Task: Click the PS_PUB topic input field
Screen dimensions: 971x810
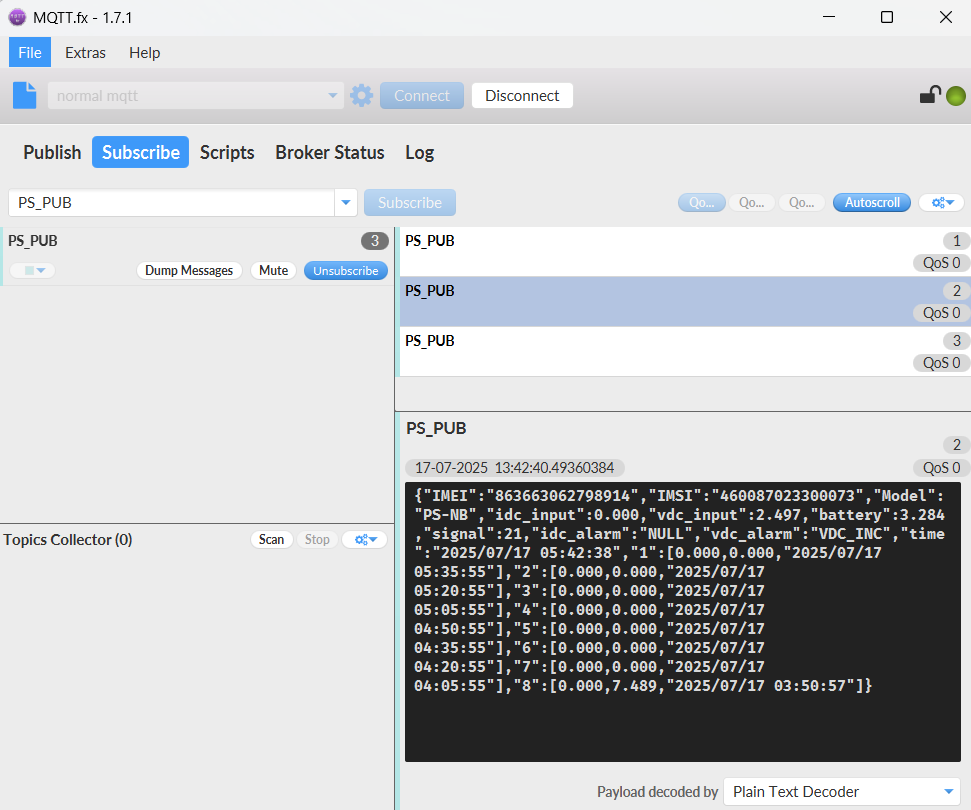Action: [x=172, y=202]
